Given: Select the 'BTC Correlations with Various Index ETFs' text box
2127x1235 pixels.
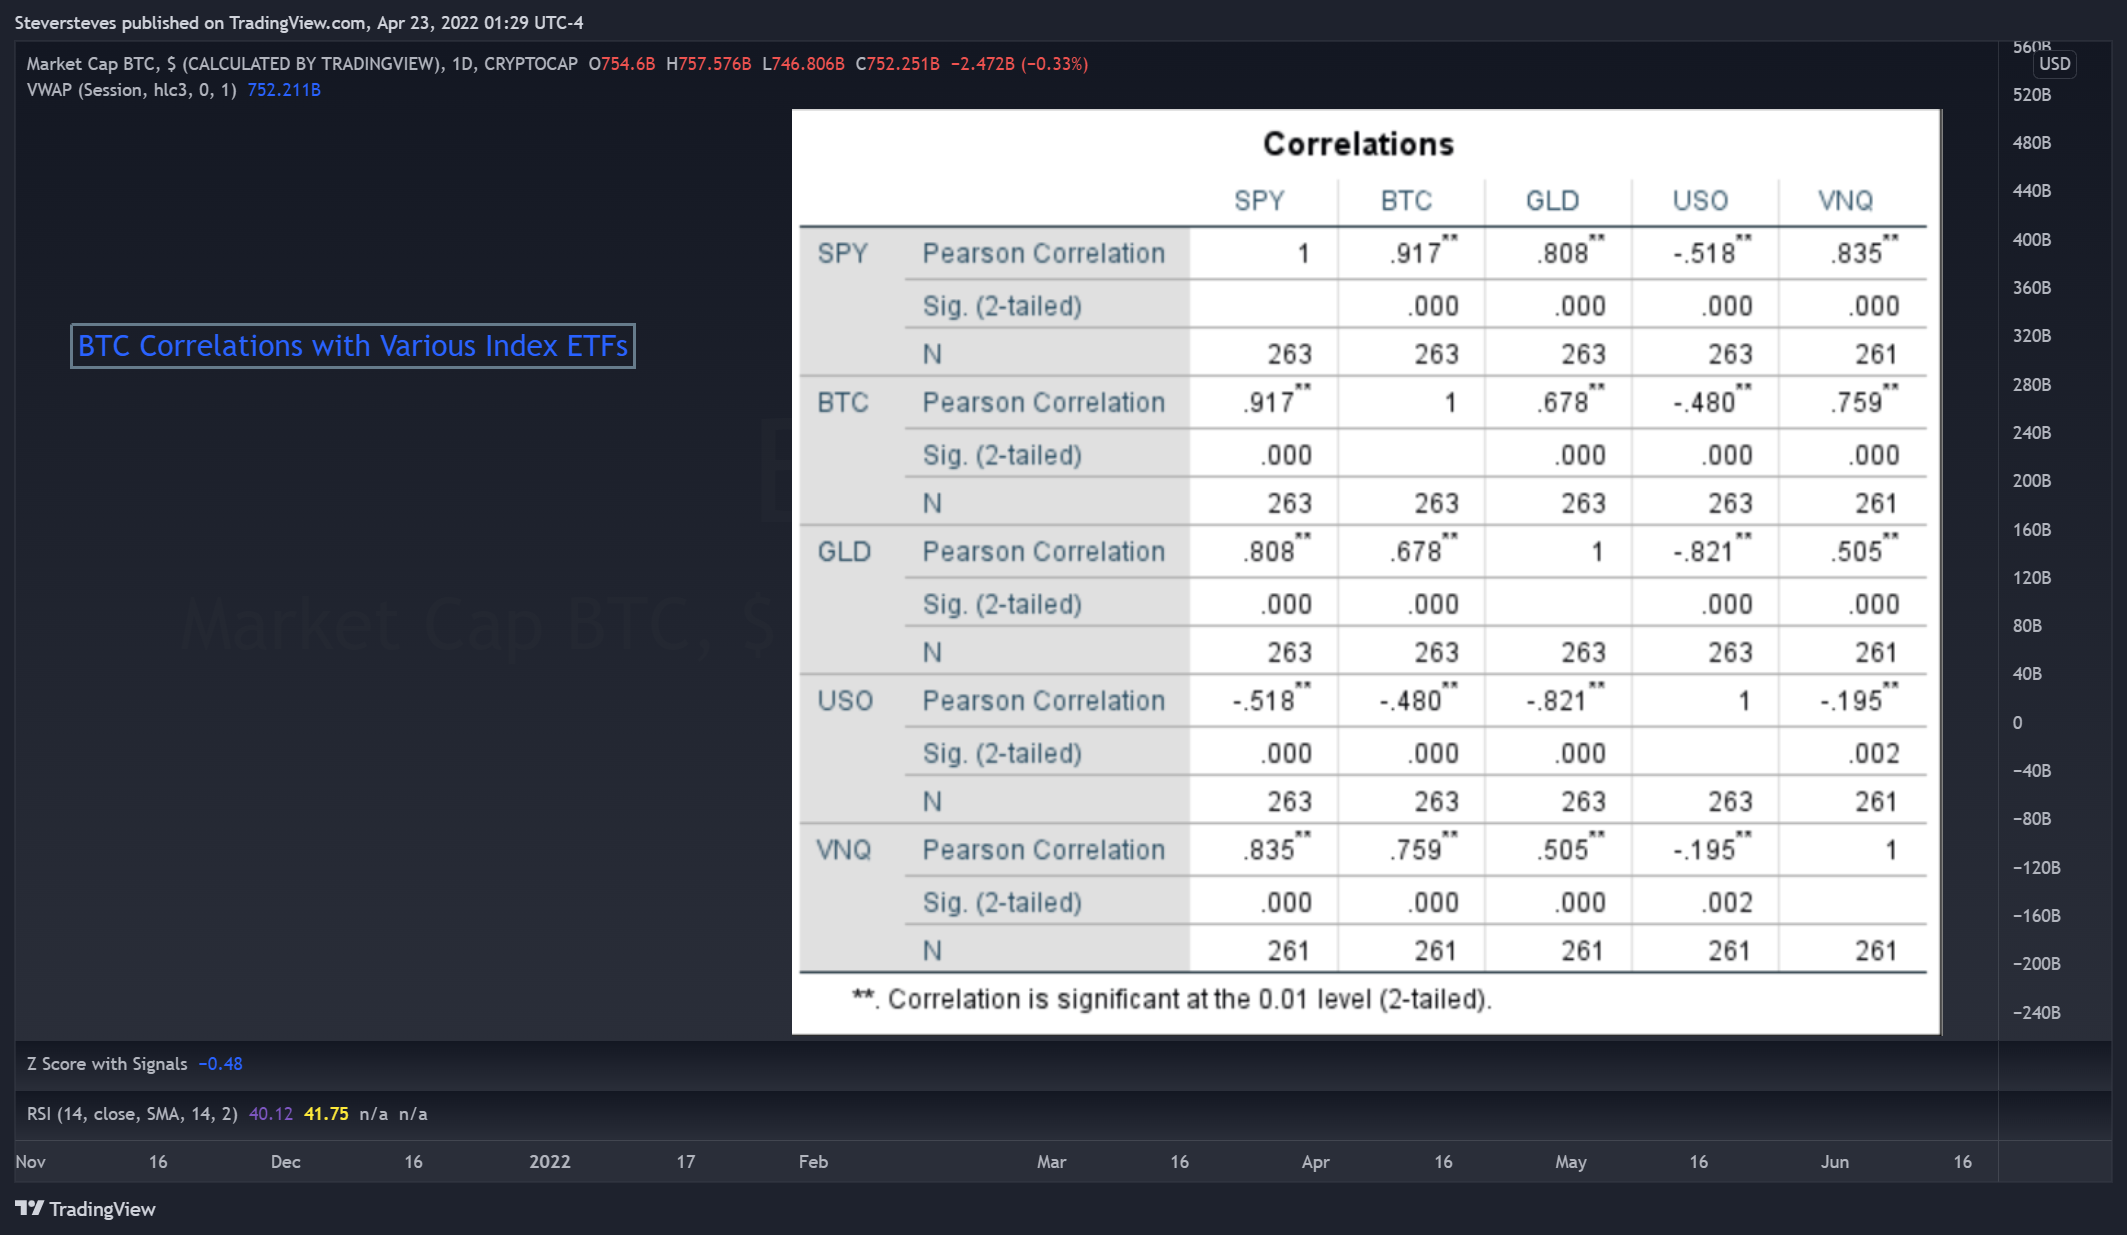Looking at the screenshot, I should (x=353, y=346).
